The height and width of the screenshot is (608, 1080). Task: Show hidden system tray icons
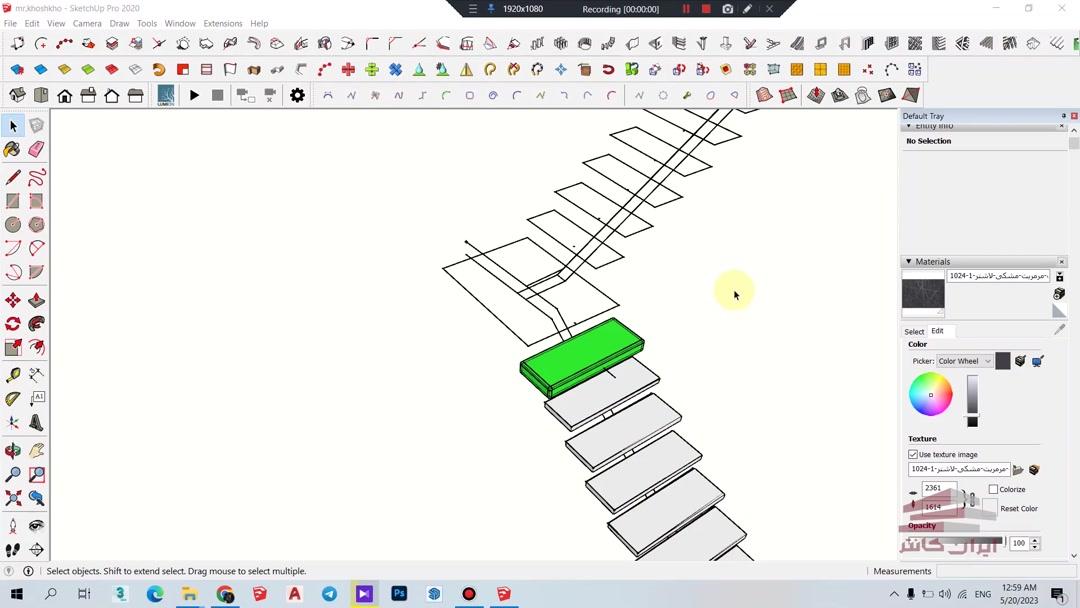pyautogui.click(x=894, y=594)
